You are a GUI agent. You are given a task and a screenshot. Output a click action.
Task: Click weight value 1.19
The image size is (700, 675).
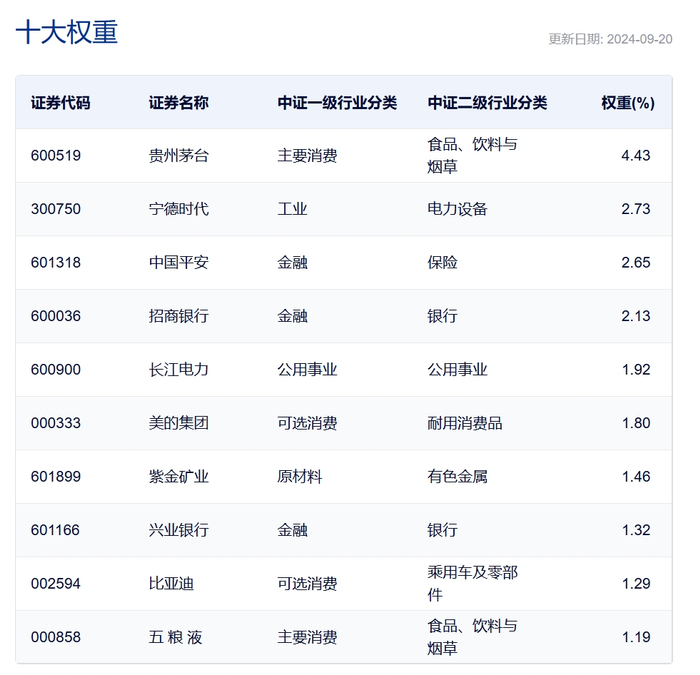pos(636,637)
